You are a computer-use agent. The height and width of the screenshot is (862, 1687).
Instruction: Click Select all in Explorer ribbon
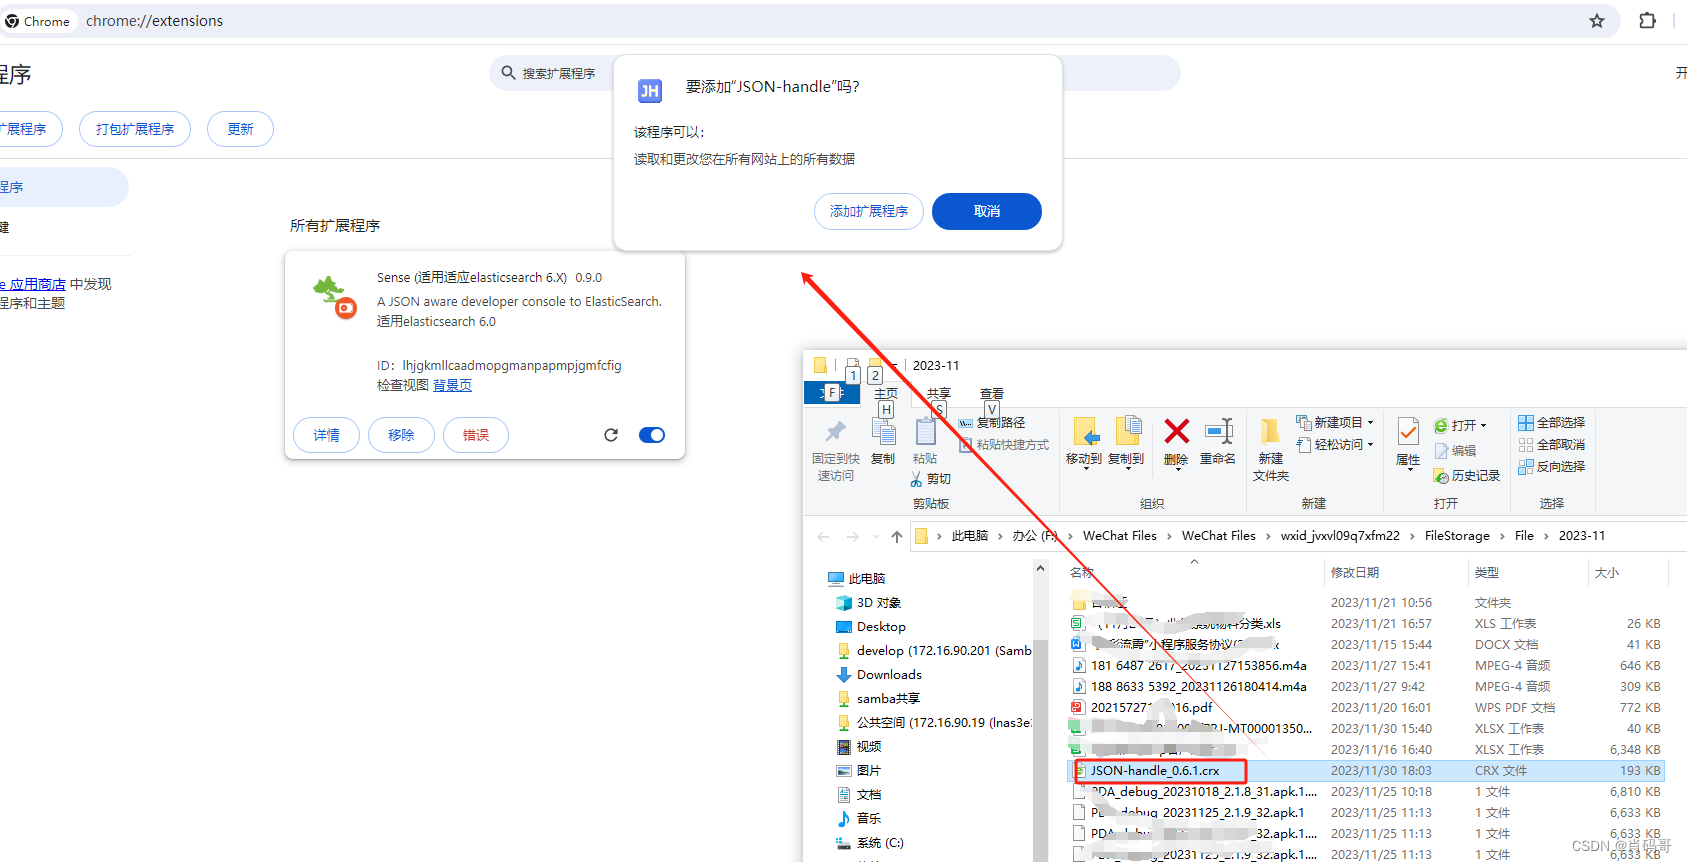pos(1551,423)
